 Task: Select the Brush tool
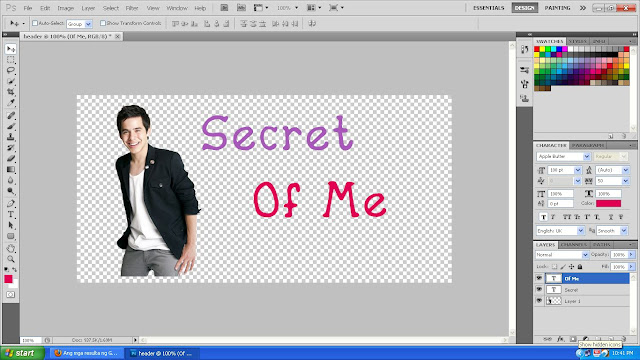(x=11, y=127)
